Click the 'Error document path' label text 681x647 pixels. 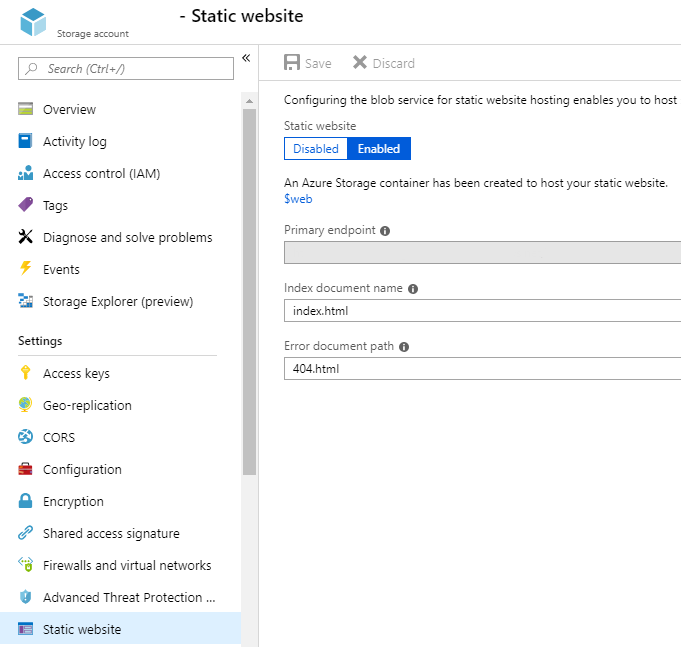point(339,346)
